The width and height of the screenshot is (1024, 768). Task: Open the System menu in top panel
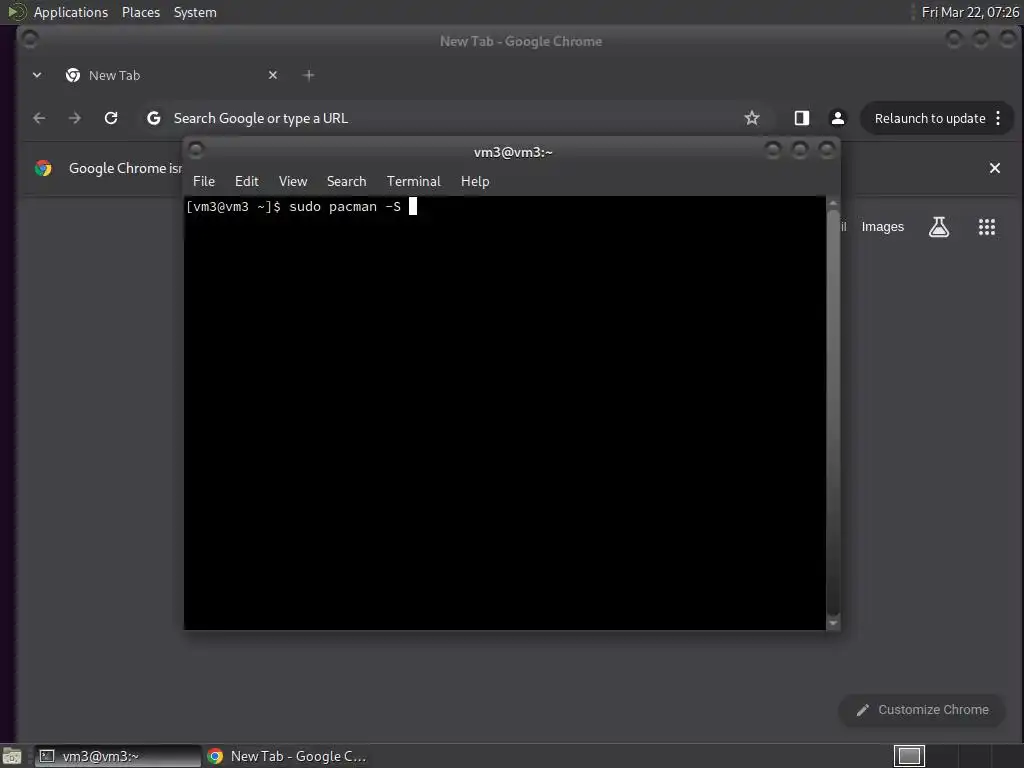click(195, 12)
